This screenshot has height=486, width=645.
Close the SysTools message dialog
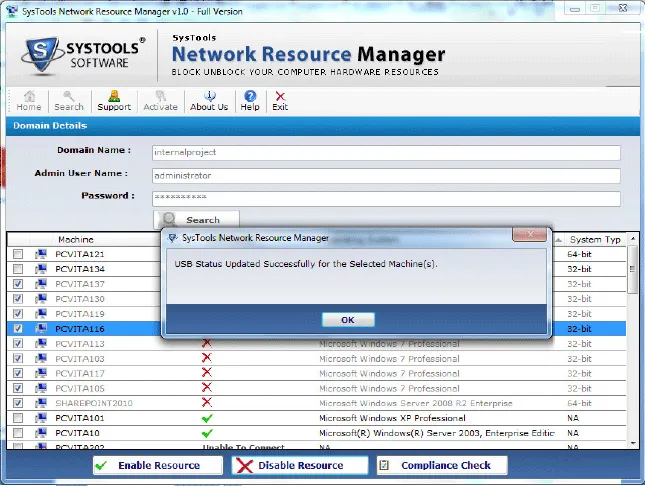(x=529, y=234)
